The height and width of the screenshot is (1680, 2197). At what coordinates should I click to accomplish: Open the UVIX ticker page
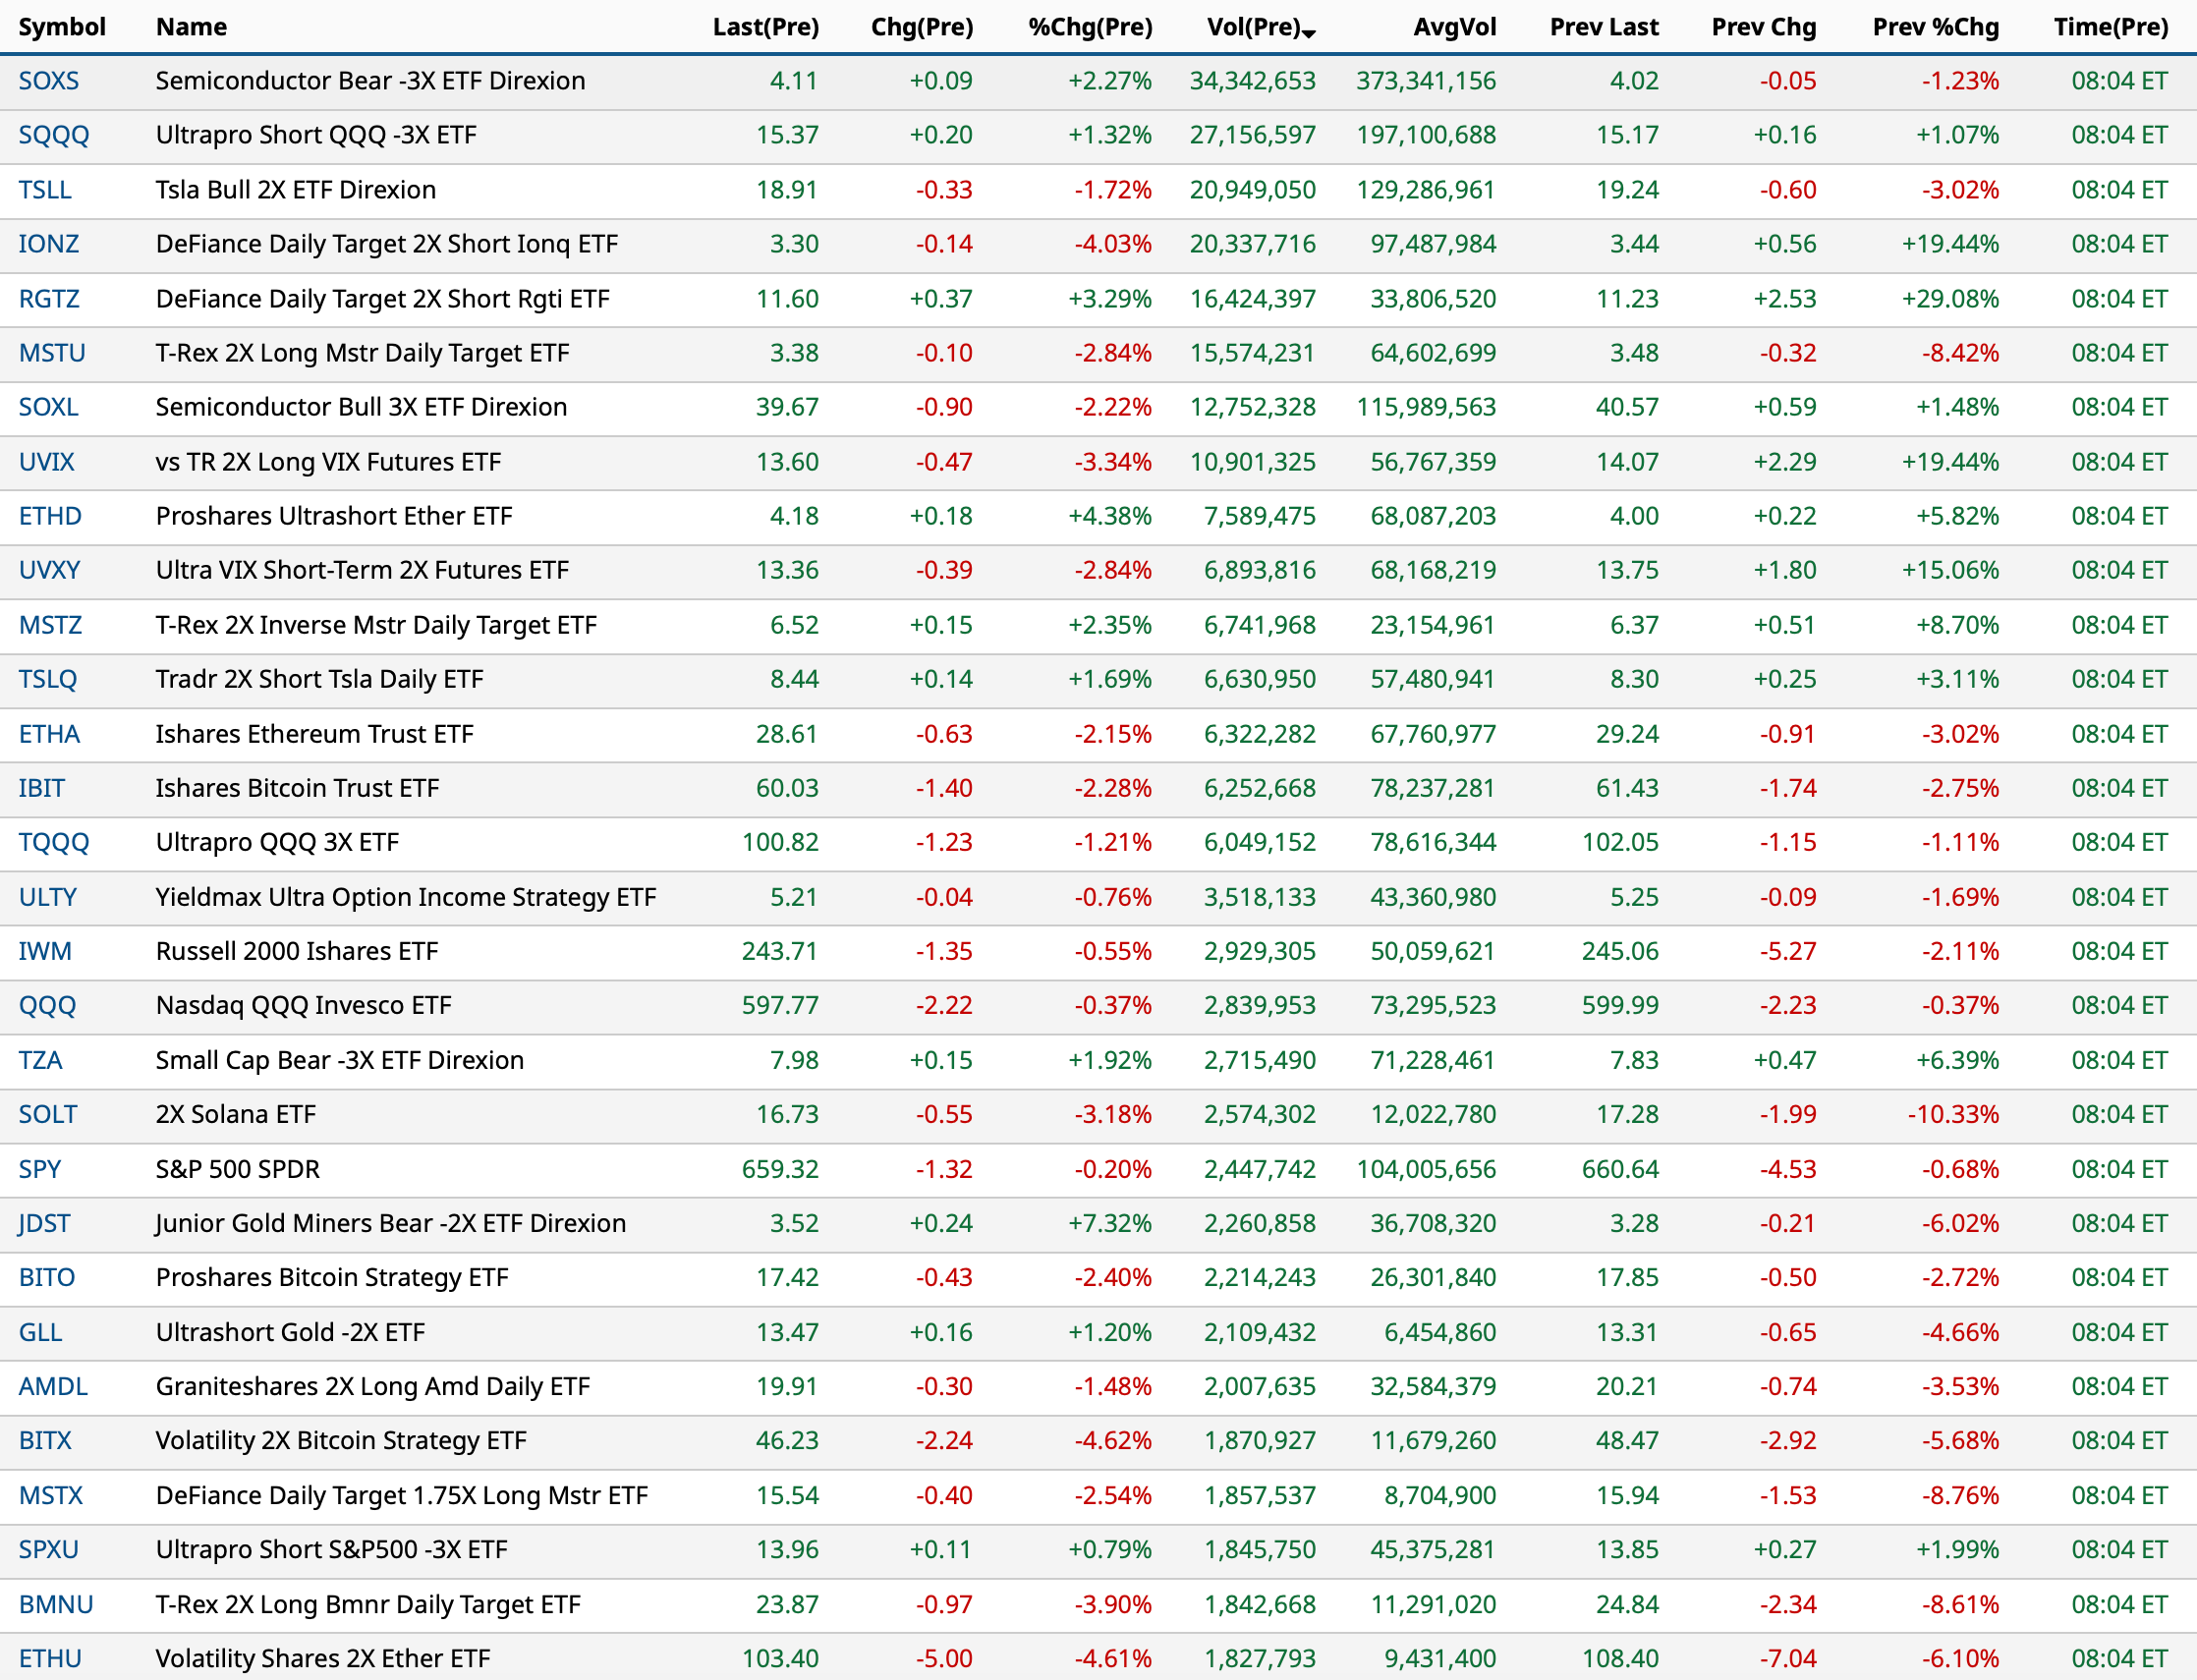point(47,462)
